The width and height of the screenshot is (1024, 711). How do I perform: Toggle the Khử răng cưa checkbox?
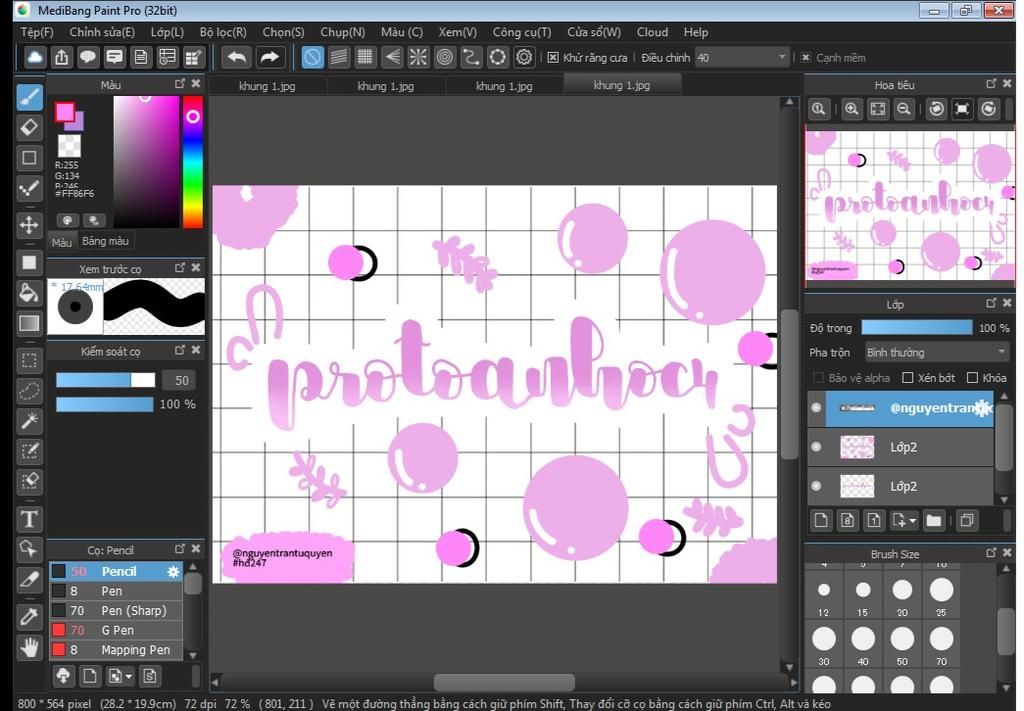pos(552,57)
